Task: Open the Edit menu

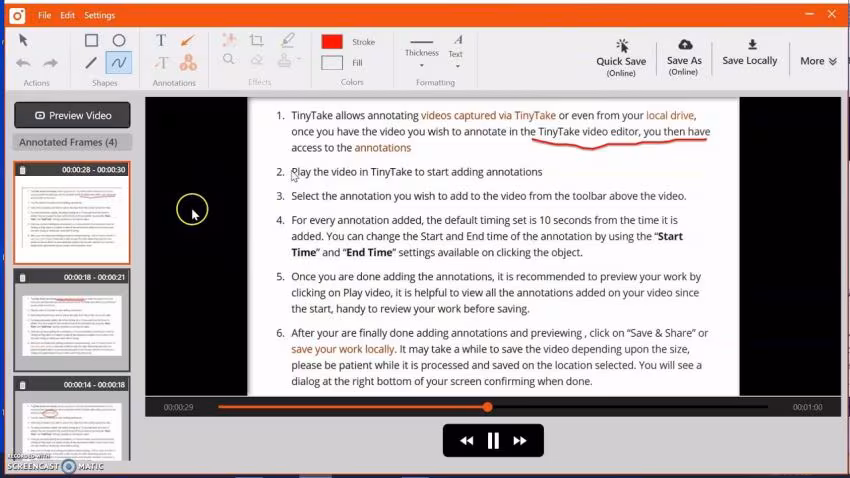Action: [x=67, y=15]
